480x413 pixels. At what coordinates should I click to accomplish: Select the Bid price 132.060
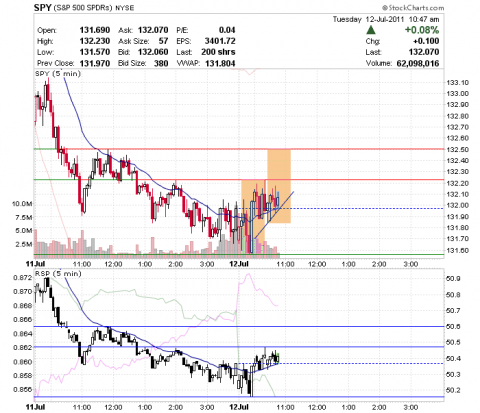coord(153,52)
